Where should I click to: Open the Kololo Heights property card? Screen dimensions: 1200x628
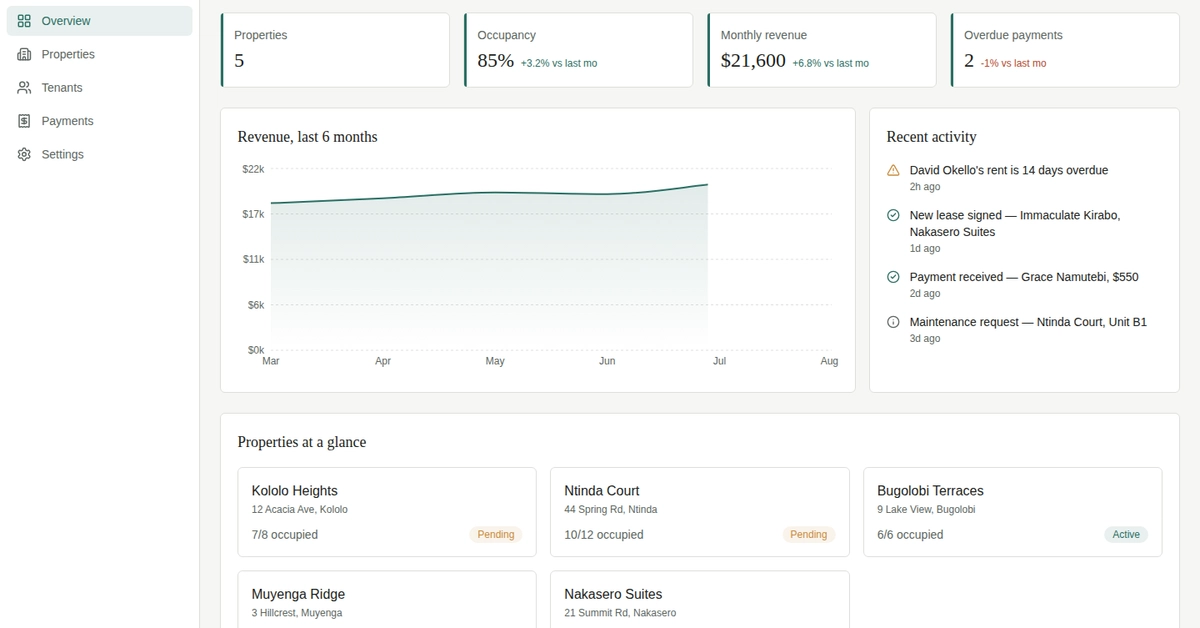point(387,512)
